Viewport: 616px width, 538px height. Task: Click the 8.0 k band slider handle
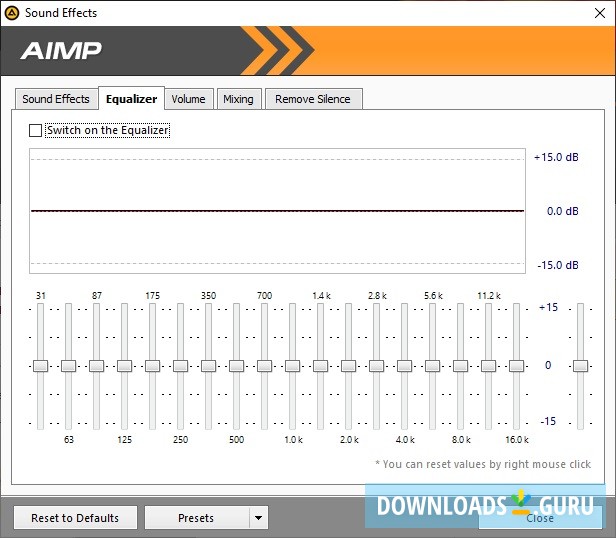click(x=460, y=366)
